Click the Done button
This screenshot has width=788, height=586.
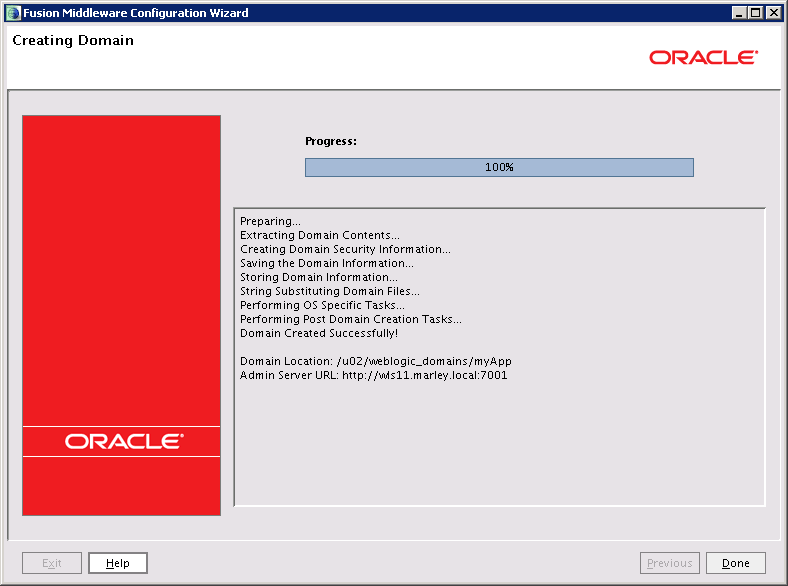[x=735, y=563]
